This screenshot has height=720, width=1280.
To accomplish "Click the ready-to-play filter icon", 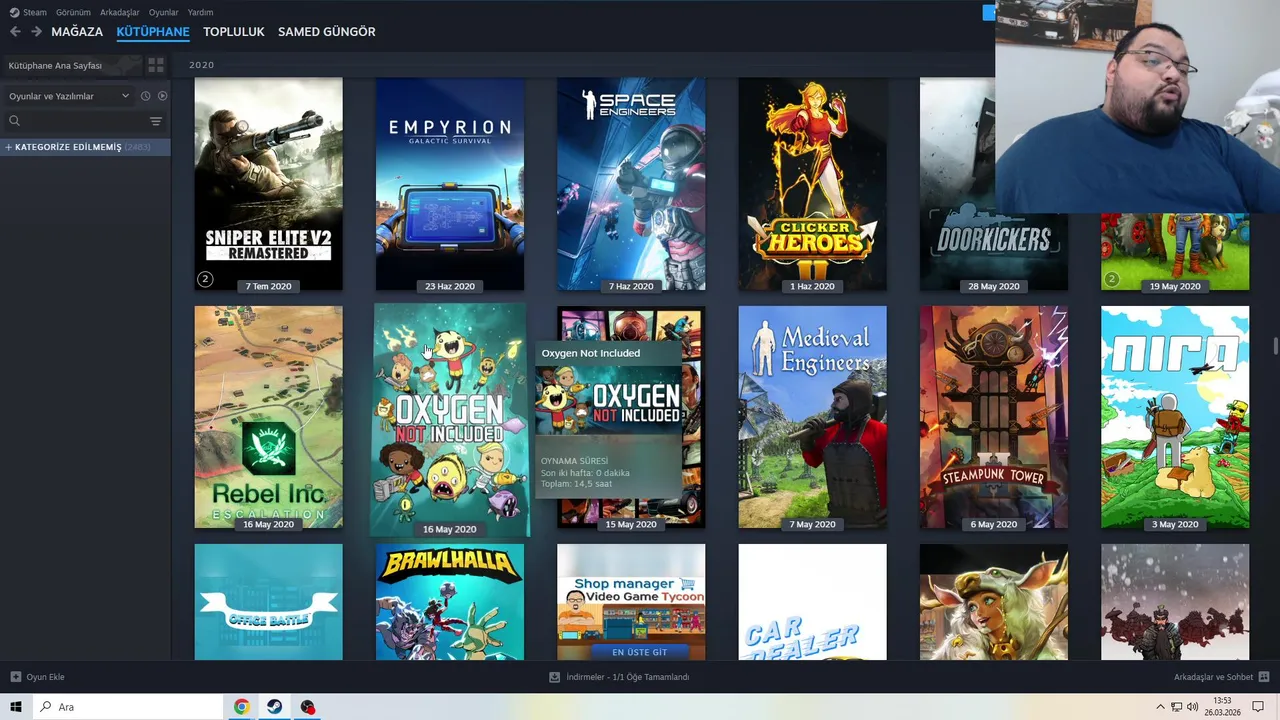I will pos(162,96).
